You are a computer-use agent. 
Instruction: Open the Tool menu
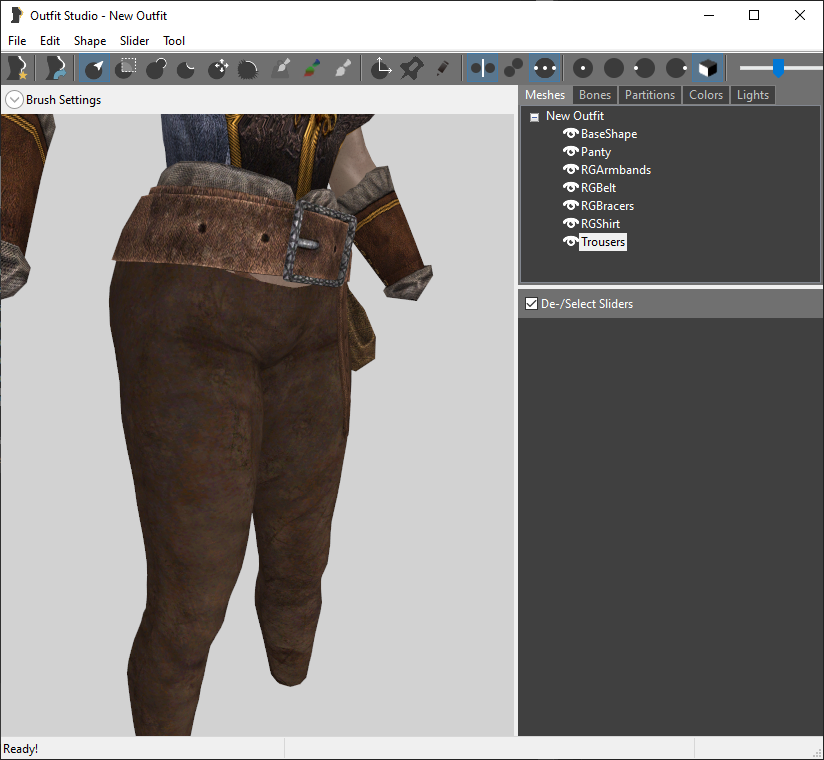click(174, 40)
